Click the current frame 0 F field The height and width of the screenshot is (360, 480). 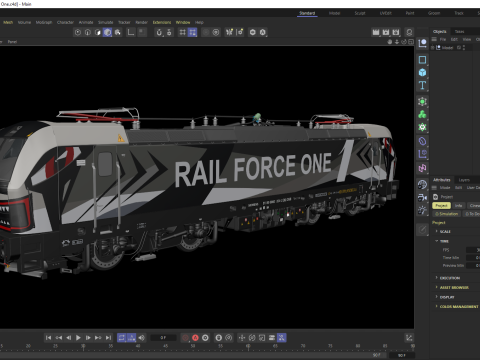pyautogui.click(x=163, y=338)
